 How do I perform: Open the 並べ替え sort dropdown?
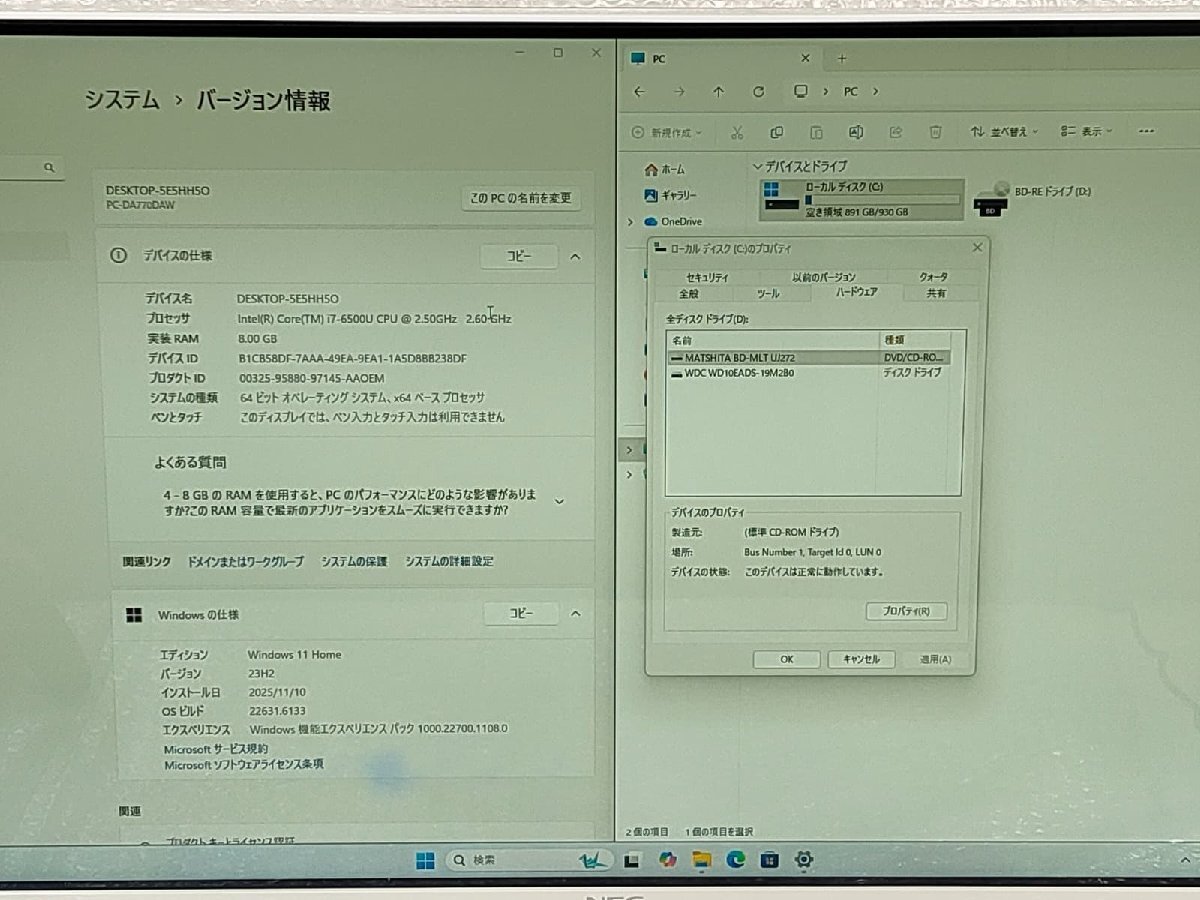click(x=1005, y=131)
